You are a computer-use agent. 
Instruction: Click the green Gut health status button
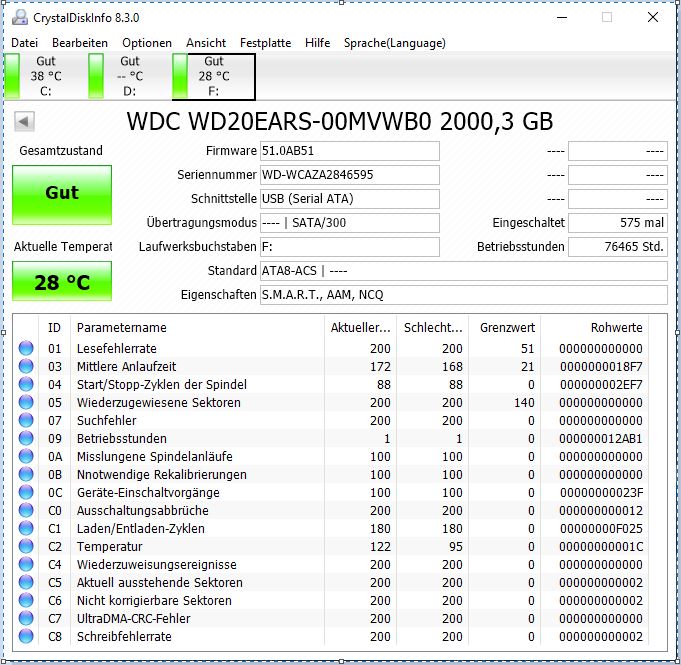[x=62, y=195]
